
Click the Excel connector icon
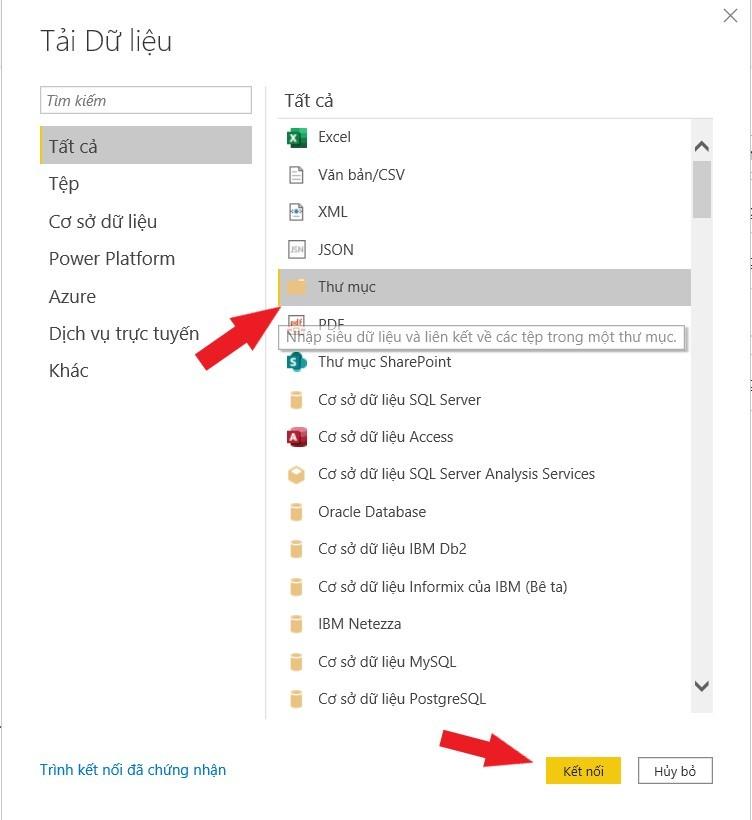pos(297,138)
